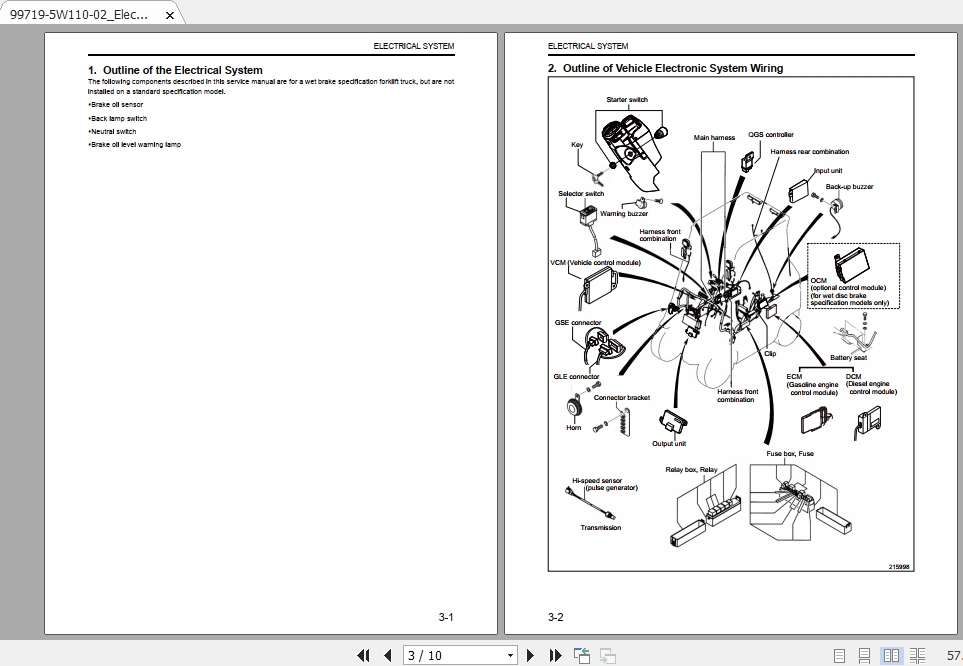Navigate forward in page history
This screenshot has width=963, height=666.
pos(608,654)
